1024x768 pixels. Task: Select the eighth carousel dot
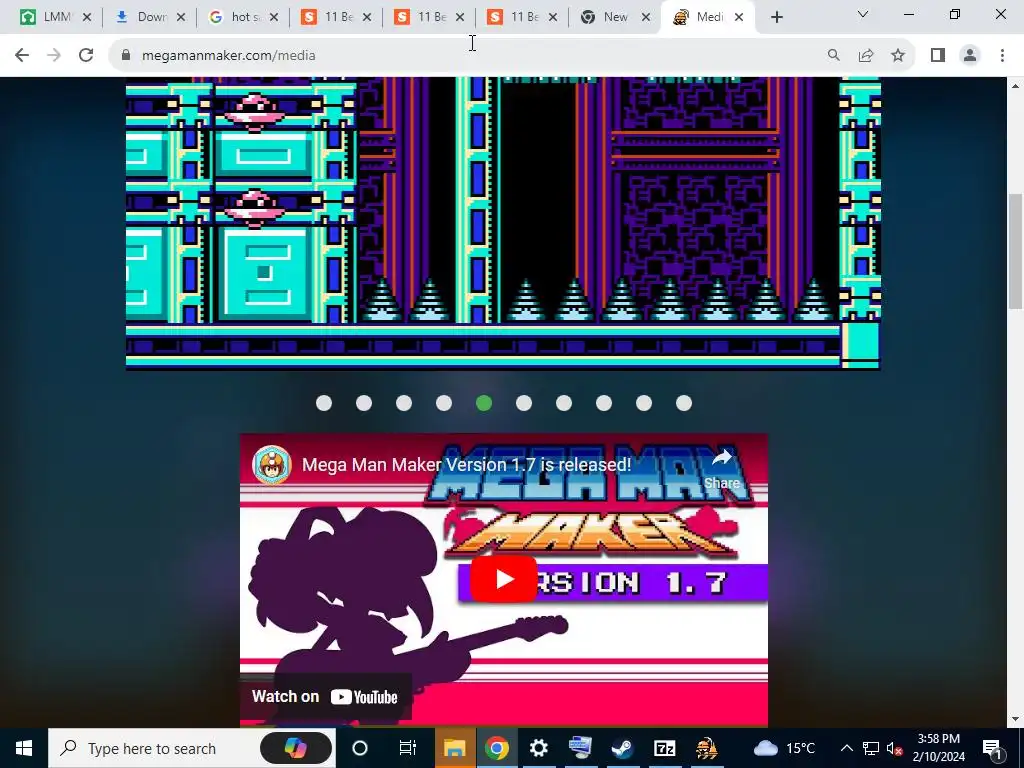[x=604, y=404]
